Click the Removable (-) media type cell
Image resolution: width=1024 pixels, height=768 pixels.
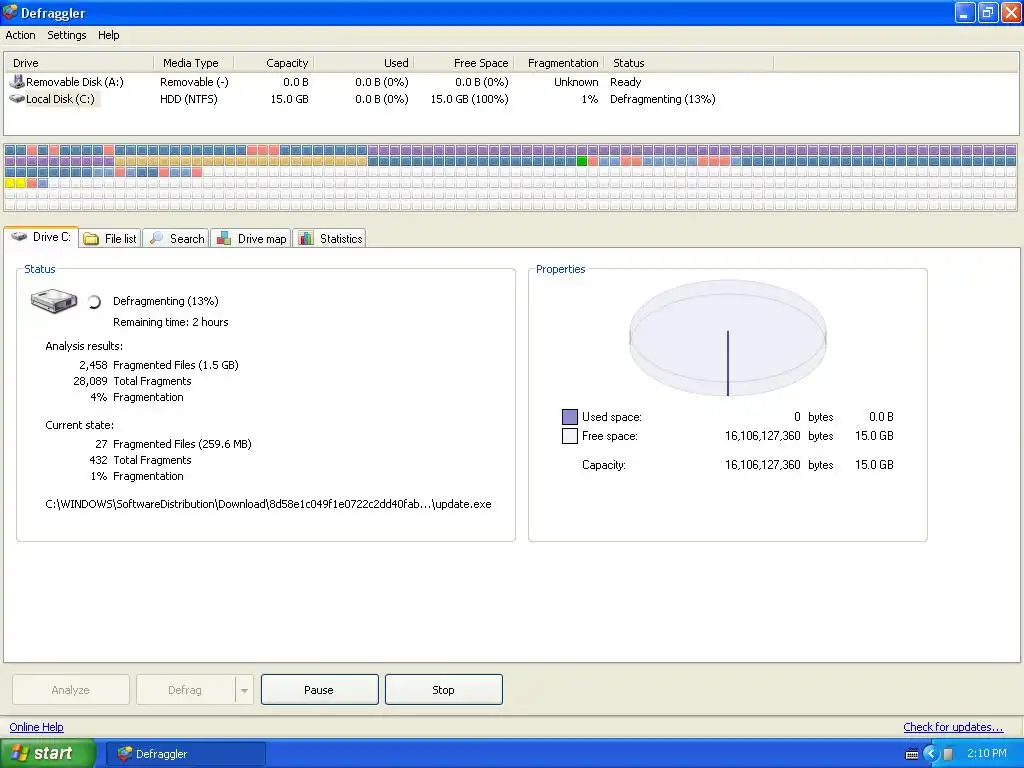(x=194, y=82)
